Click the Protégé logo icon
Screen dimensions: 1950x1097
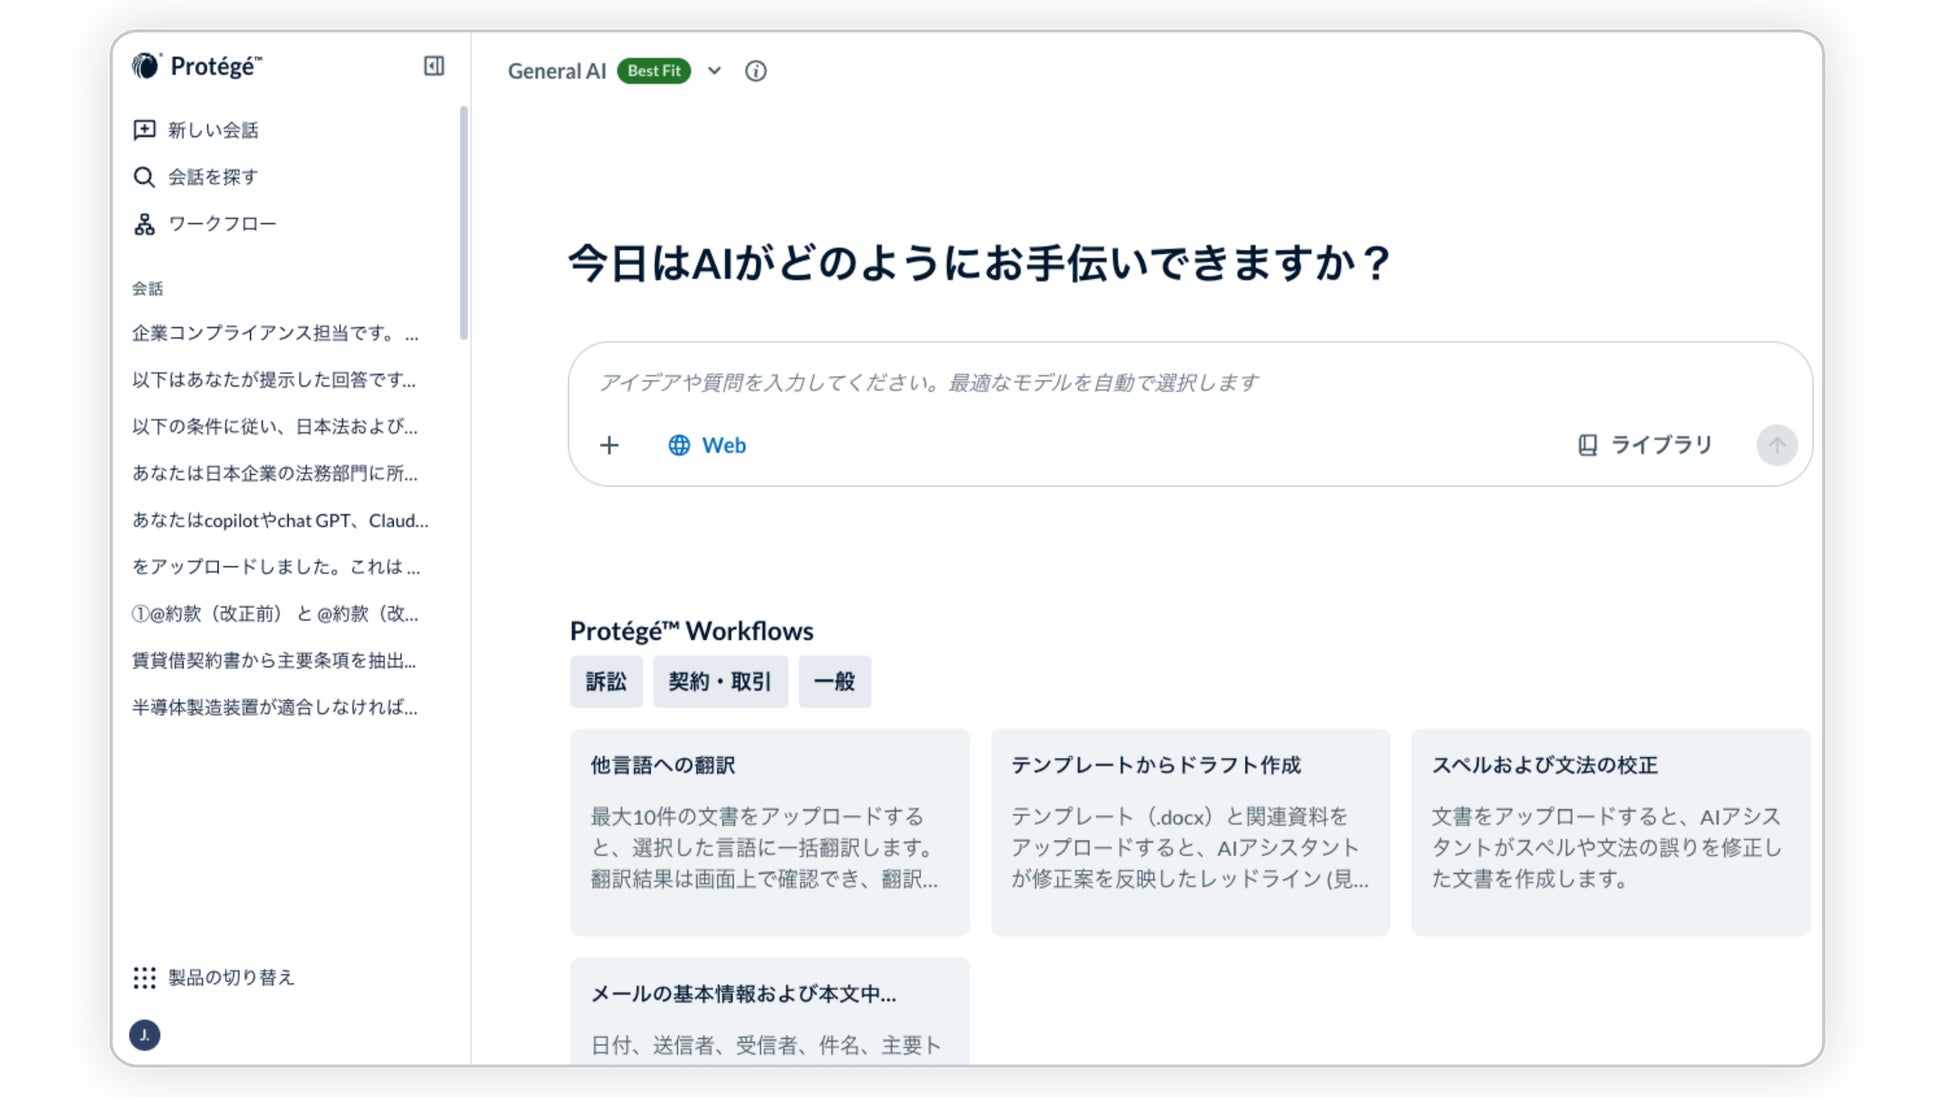pyautogui.click(x=146, y=66)
